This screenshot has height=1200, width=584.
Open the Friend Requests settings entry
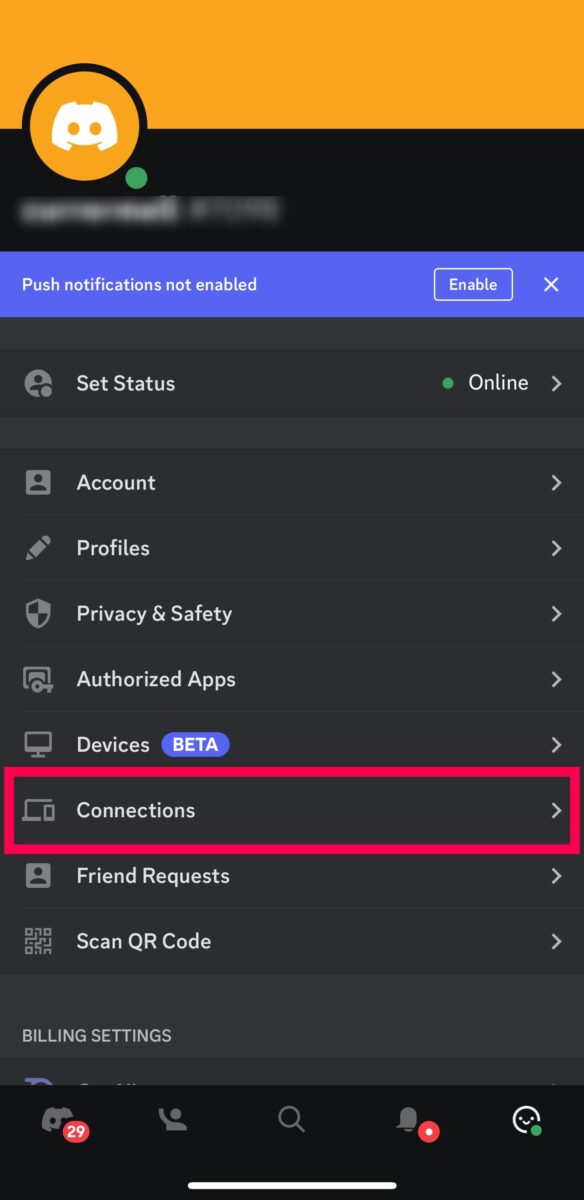point(292,876)
